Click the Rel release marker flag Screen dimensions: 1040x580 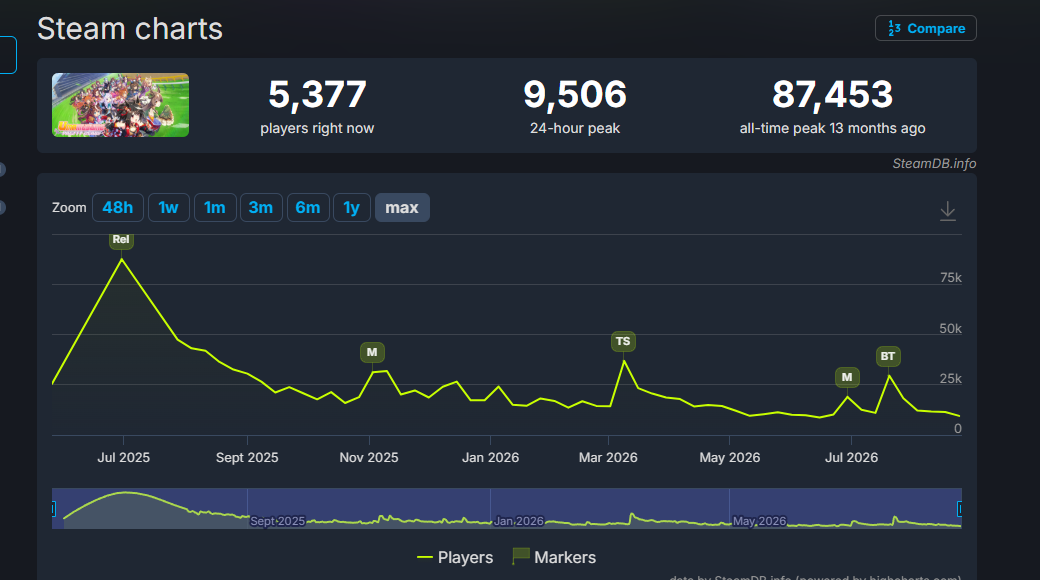click(121, 240)
